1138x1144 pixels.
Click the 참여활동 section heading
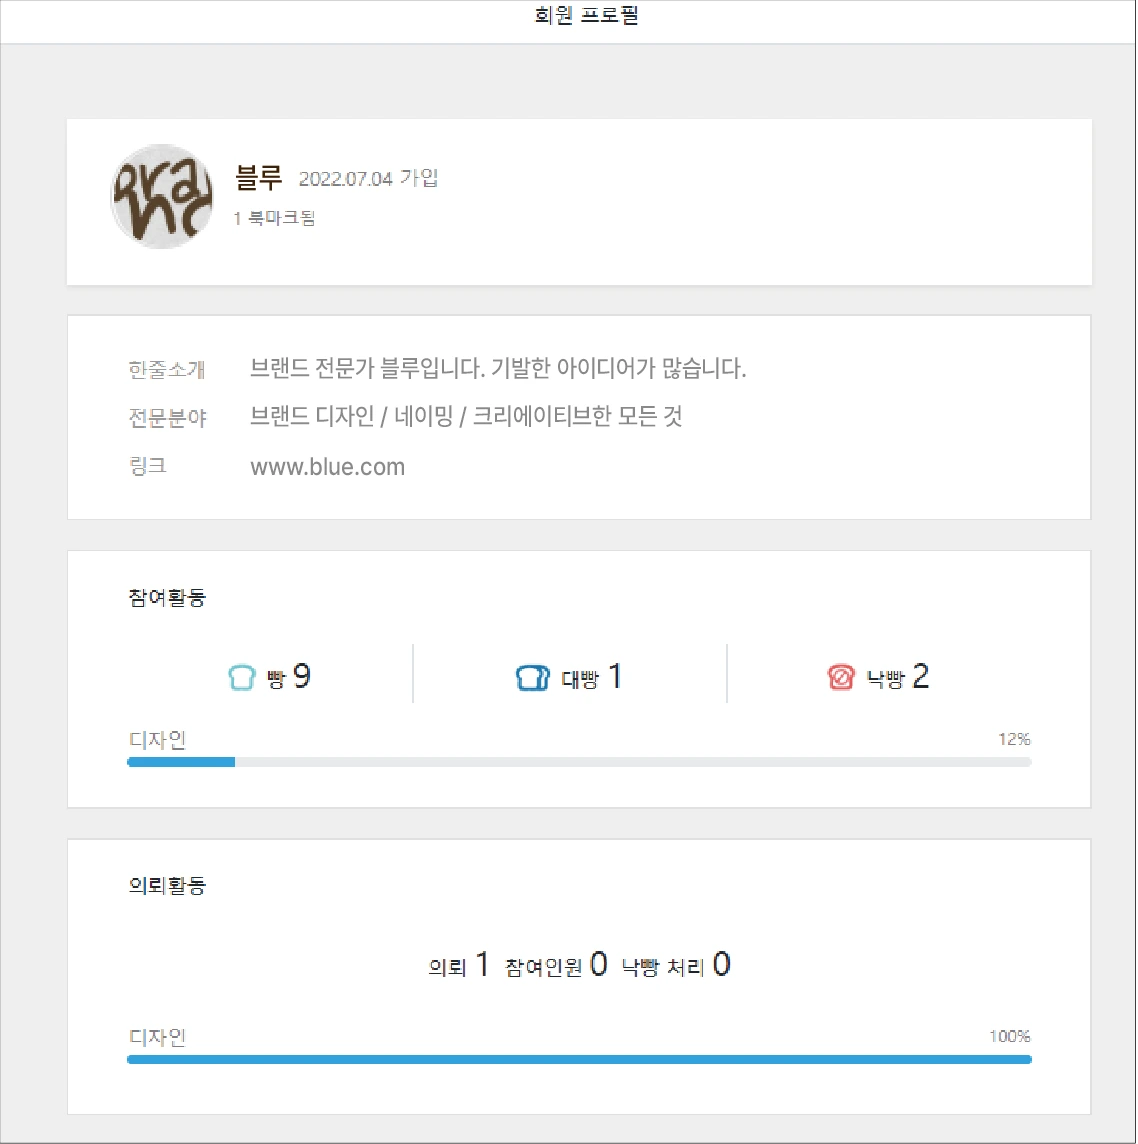click(167, 597)
